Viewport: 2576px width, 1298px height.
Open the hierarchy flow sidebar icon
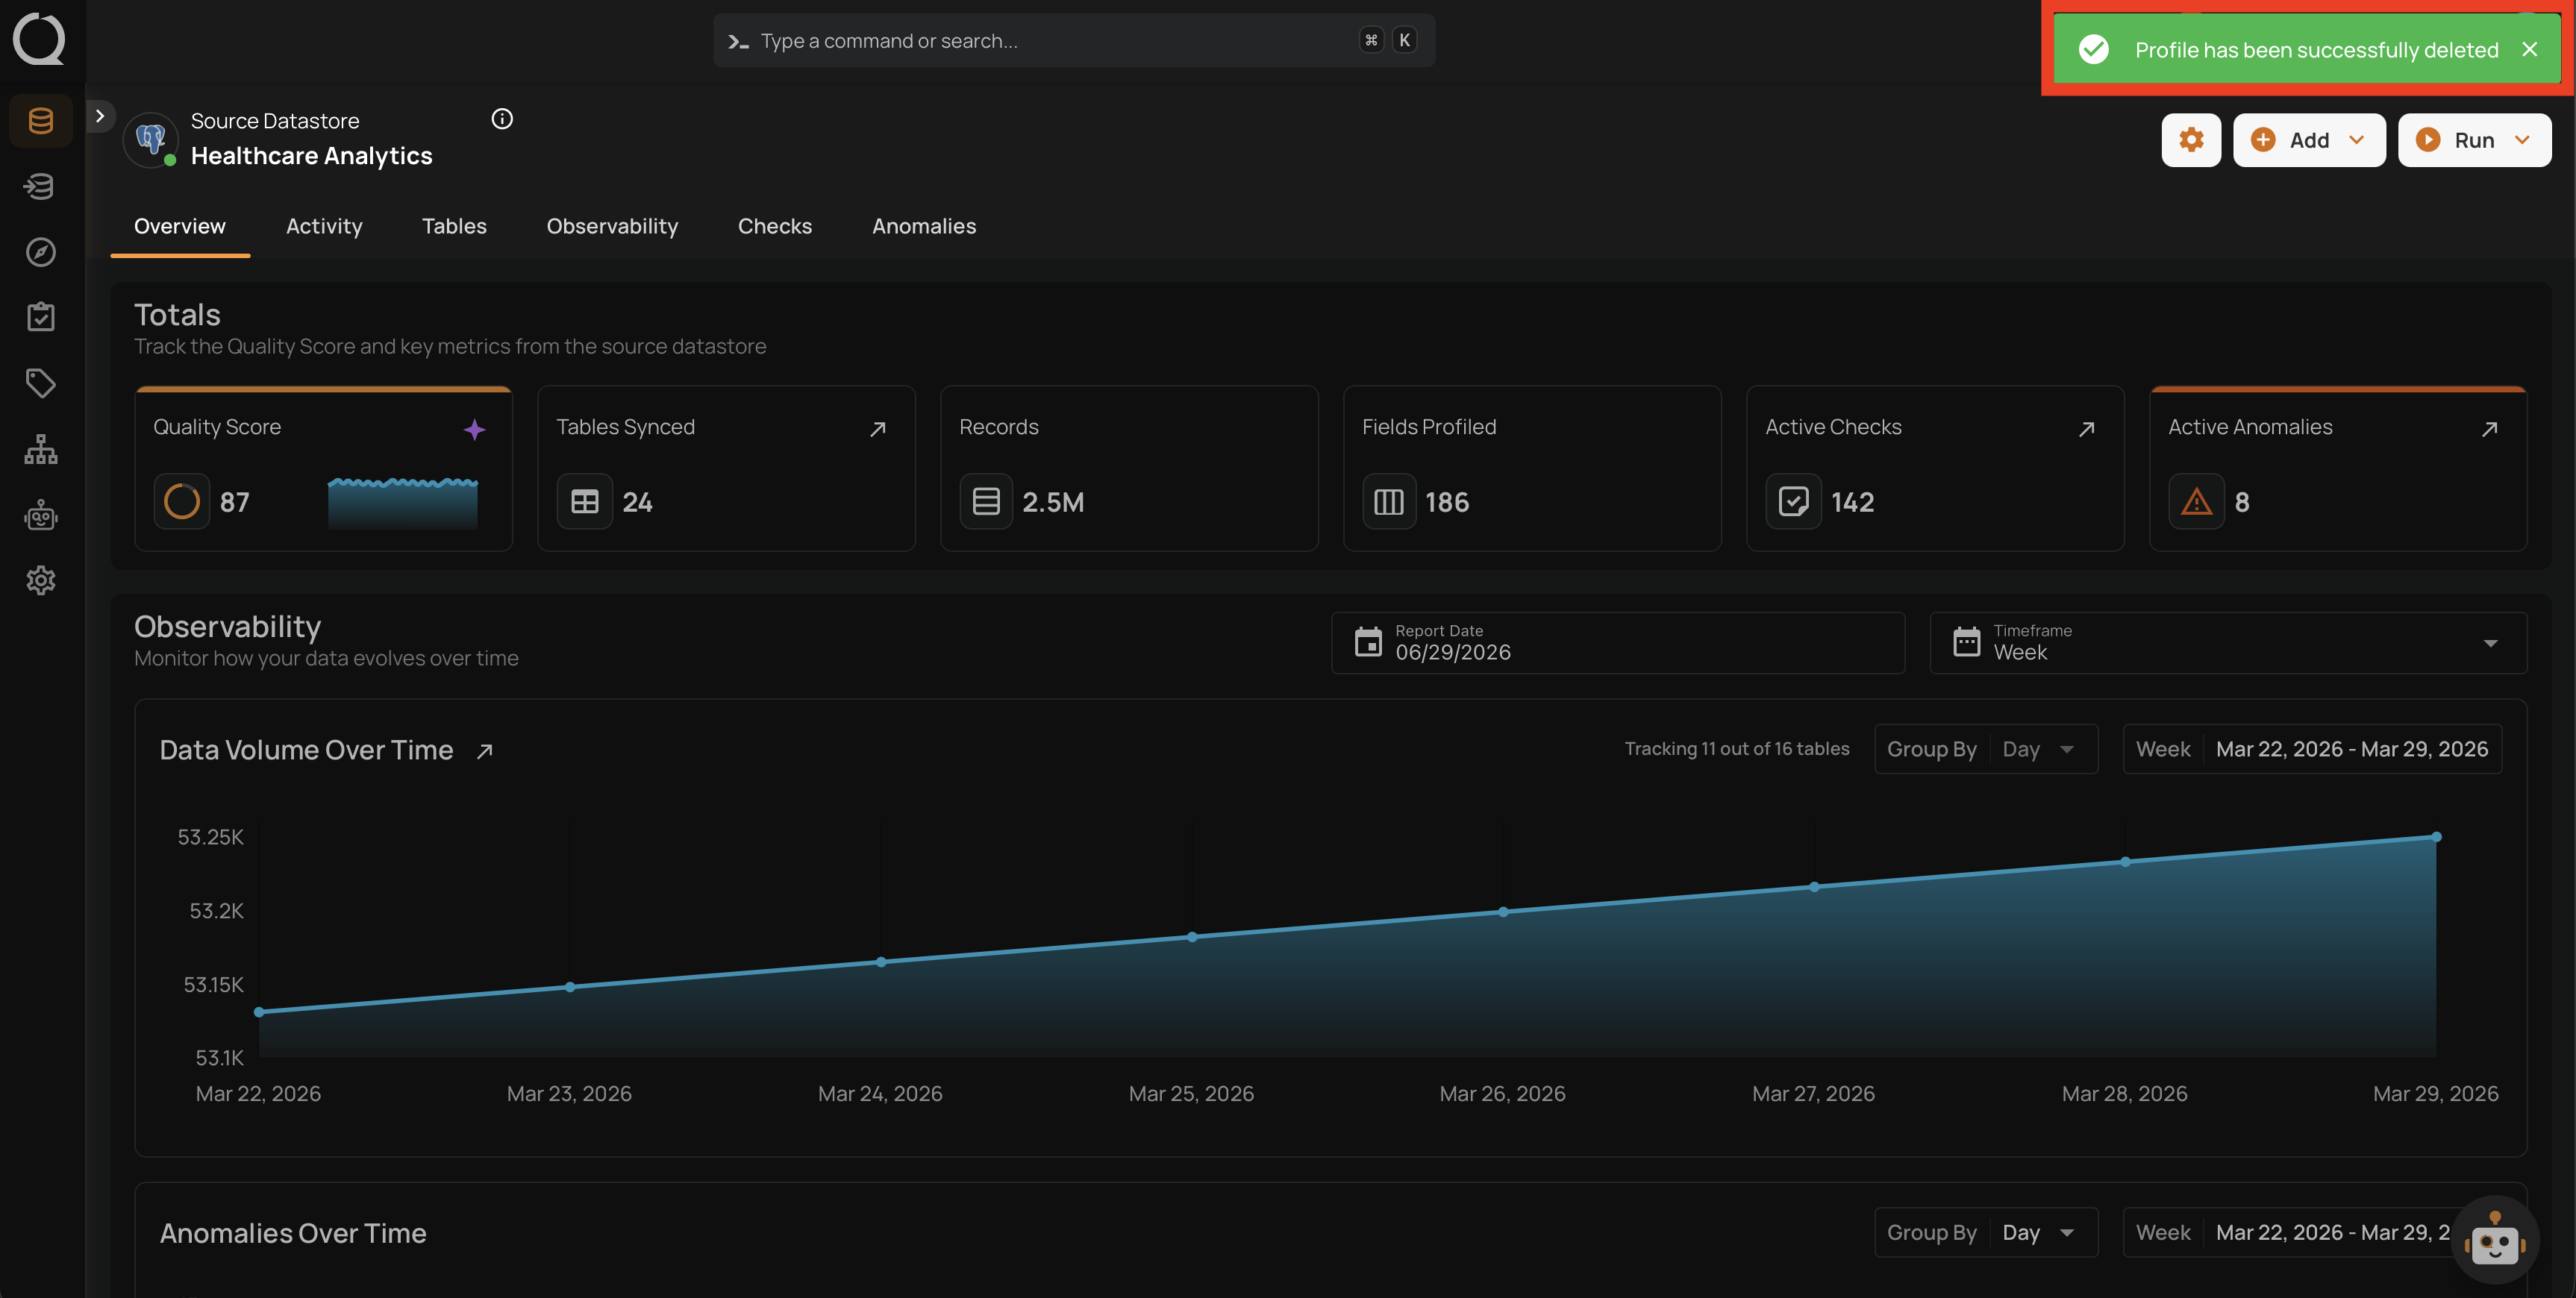pyautogui.click(x=41, y=449)
